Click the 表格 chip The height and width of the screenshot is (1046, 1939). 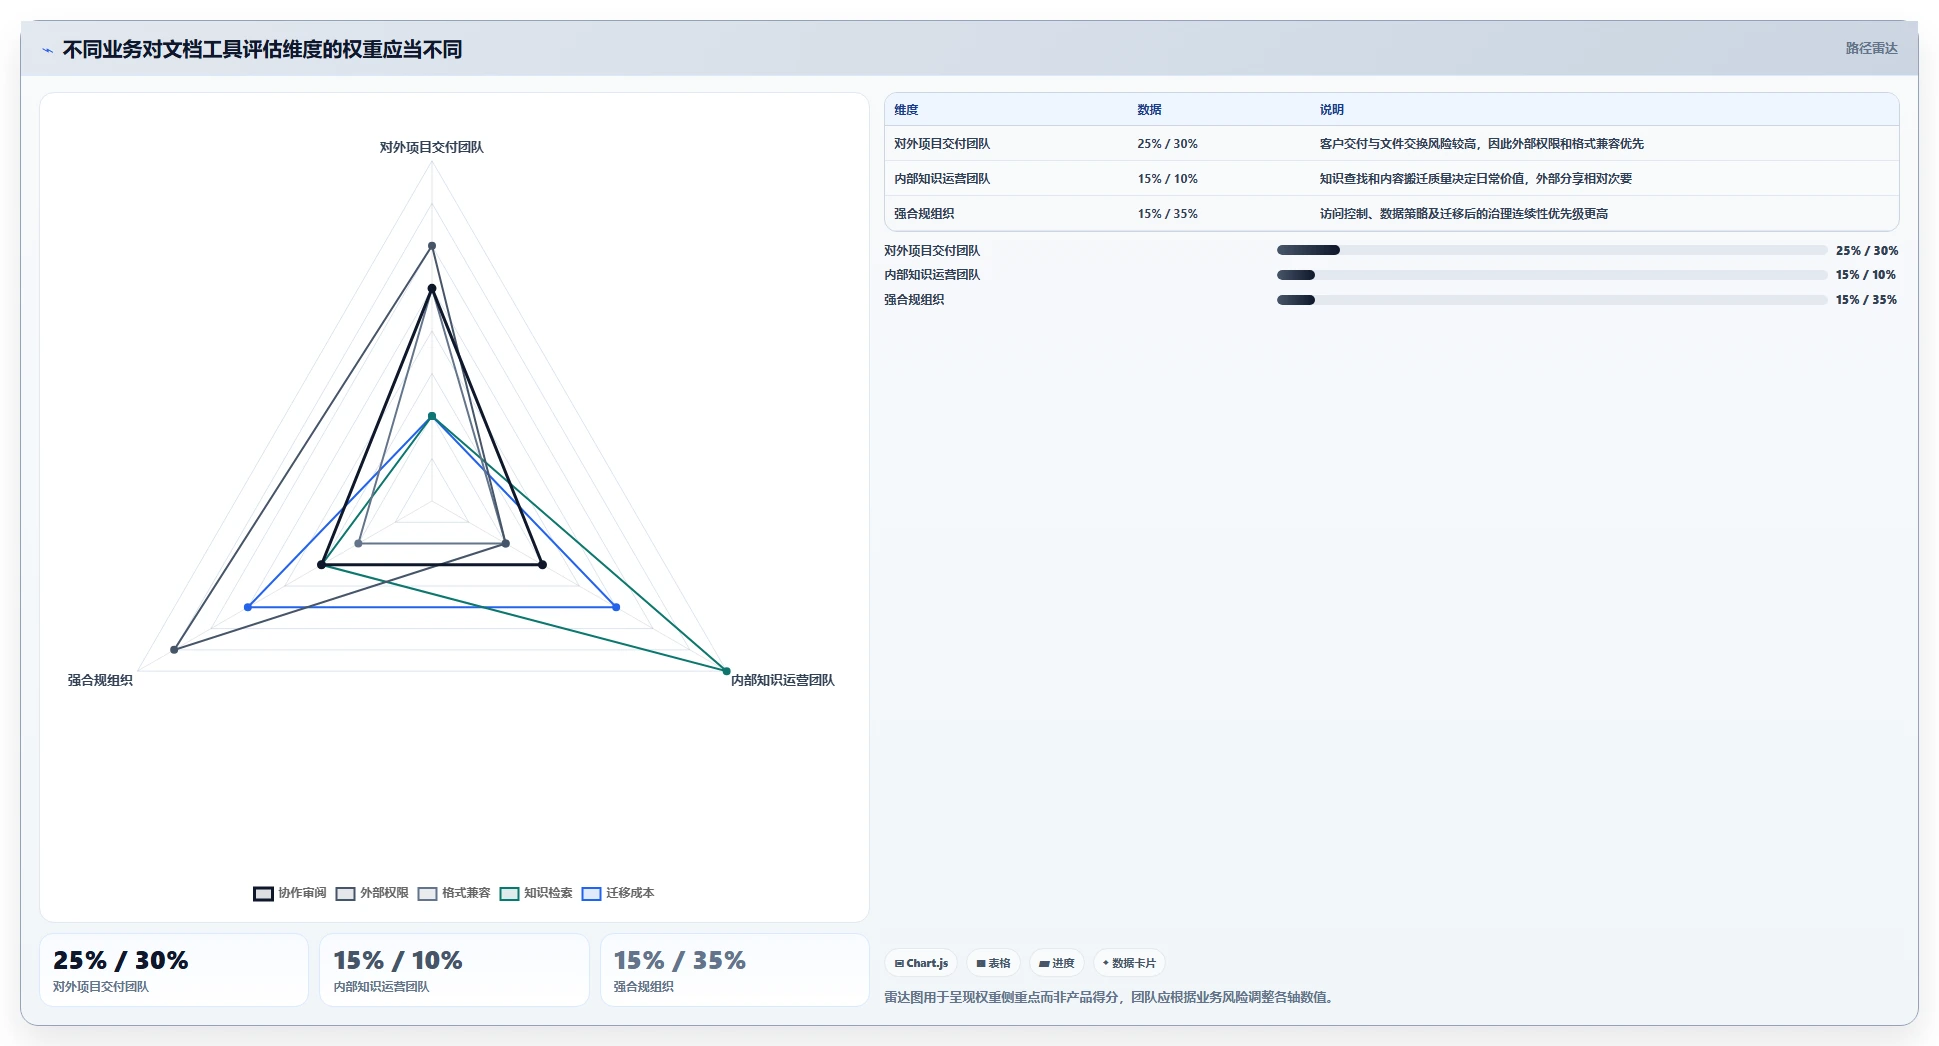click(993, 963)
